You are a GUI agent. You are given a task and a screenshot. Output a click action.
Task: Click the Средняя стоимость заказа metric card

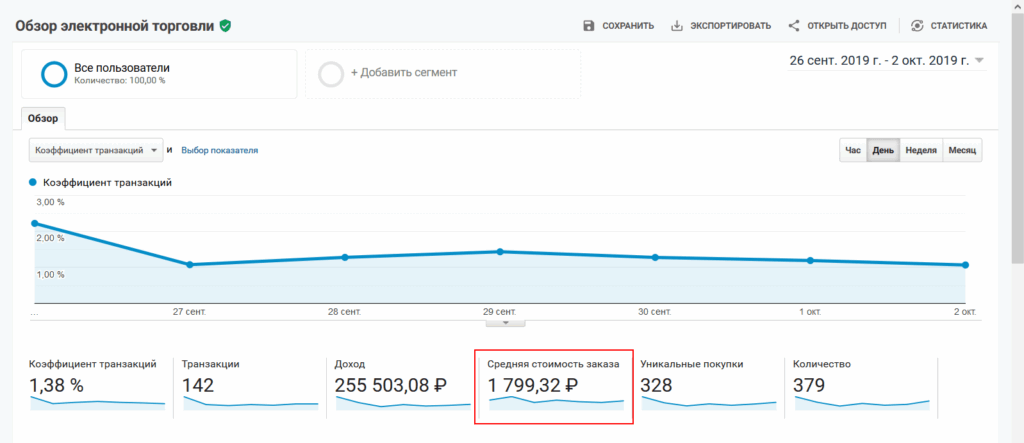(x=553, y=385)
